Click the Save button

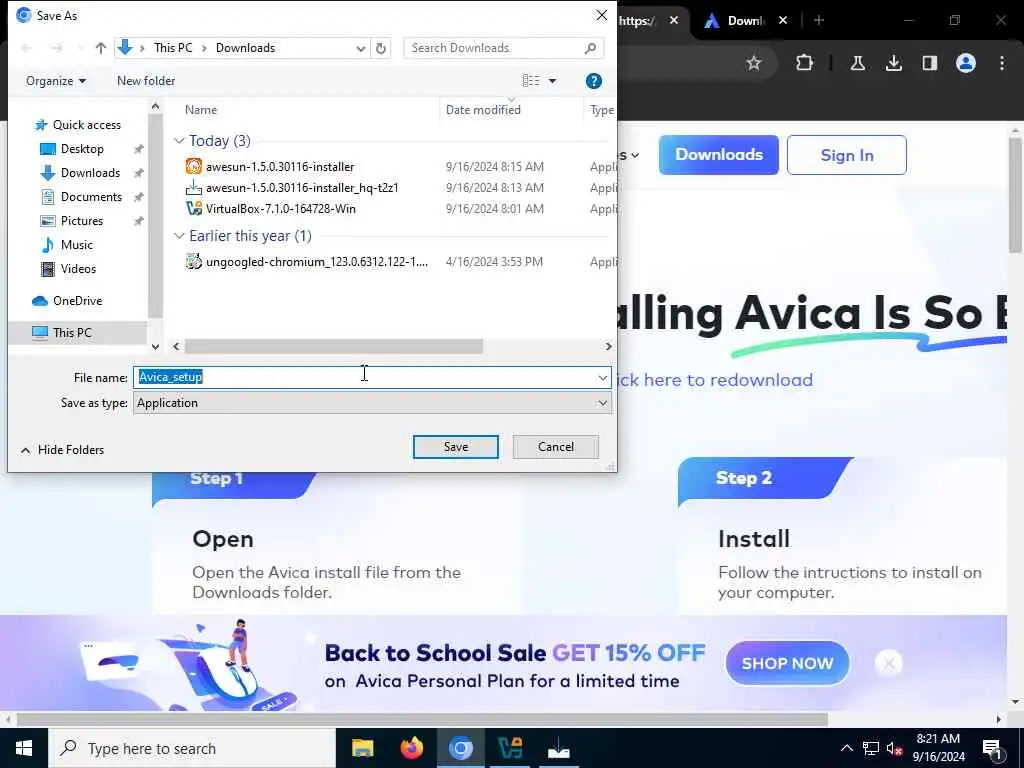[456, 447]
